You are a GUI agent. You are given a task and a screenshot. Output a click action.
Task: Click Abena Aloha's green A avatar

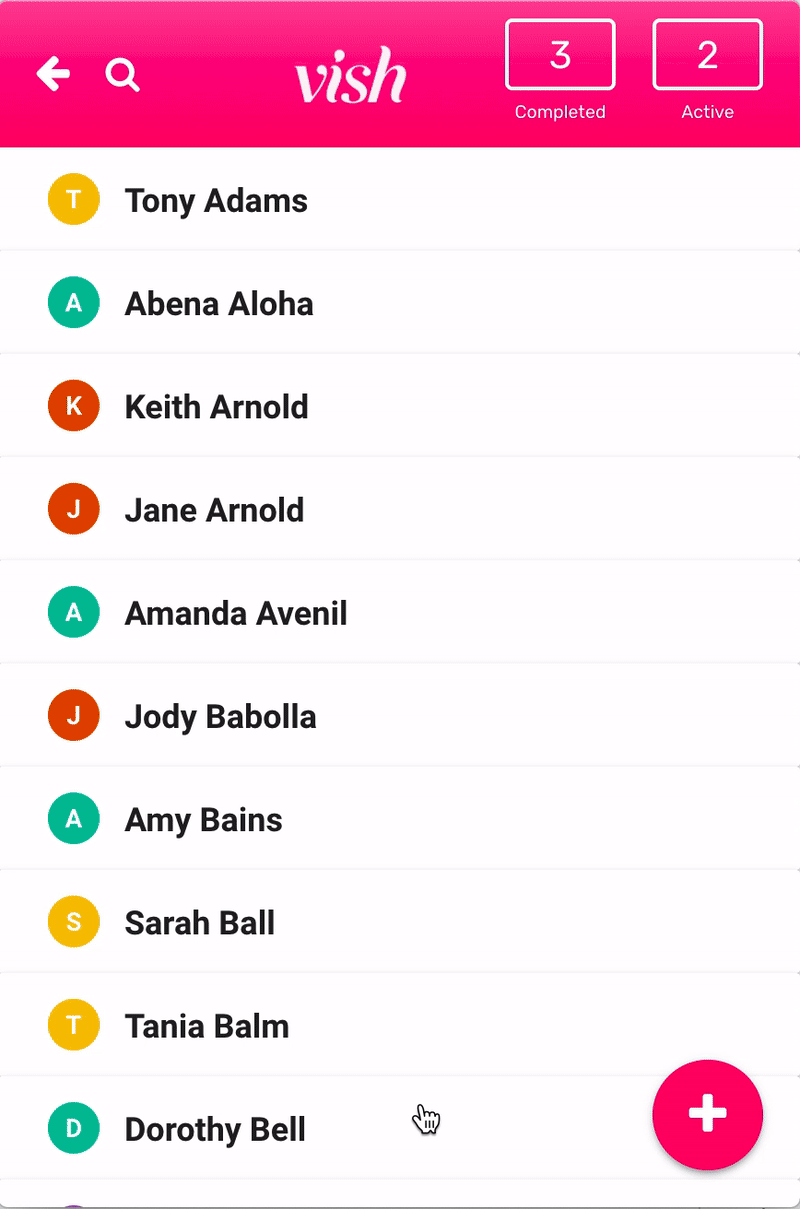point(73,303)
